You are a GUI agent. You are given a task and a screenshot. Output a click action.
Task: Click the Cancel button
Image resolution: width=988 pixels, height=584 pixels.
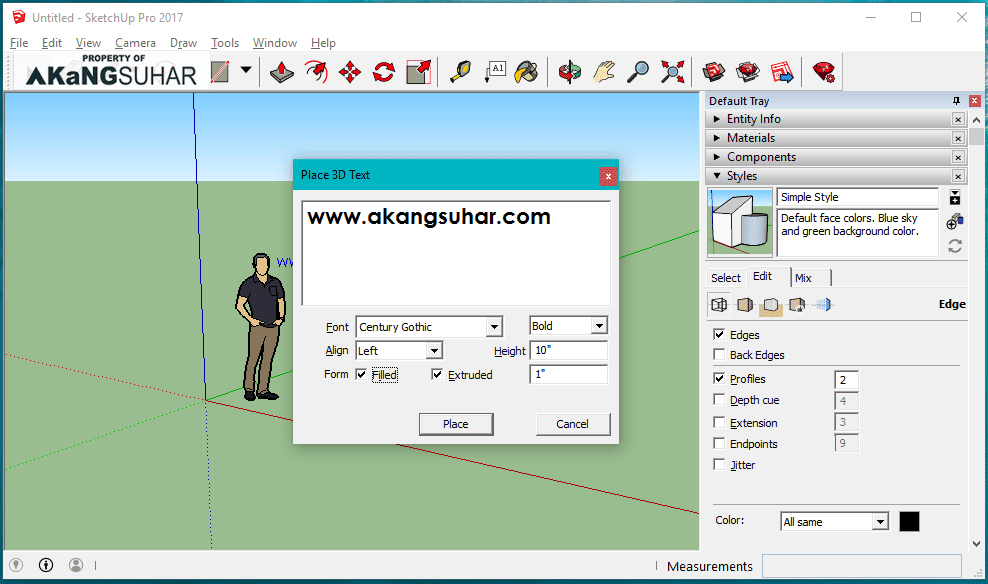click(572, 424)
